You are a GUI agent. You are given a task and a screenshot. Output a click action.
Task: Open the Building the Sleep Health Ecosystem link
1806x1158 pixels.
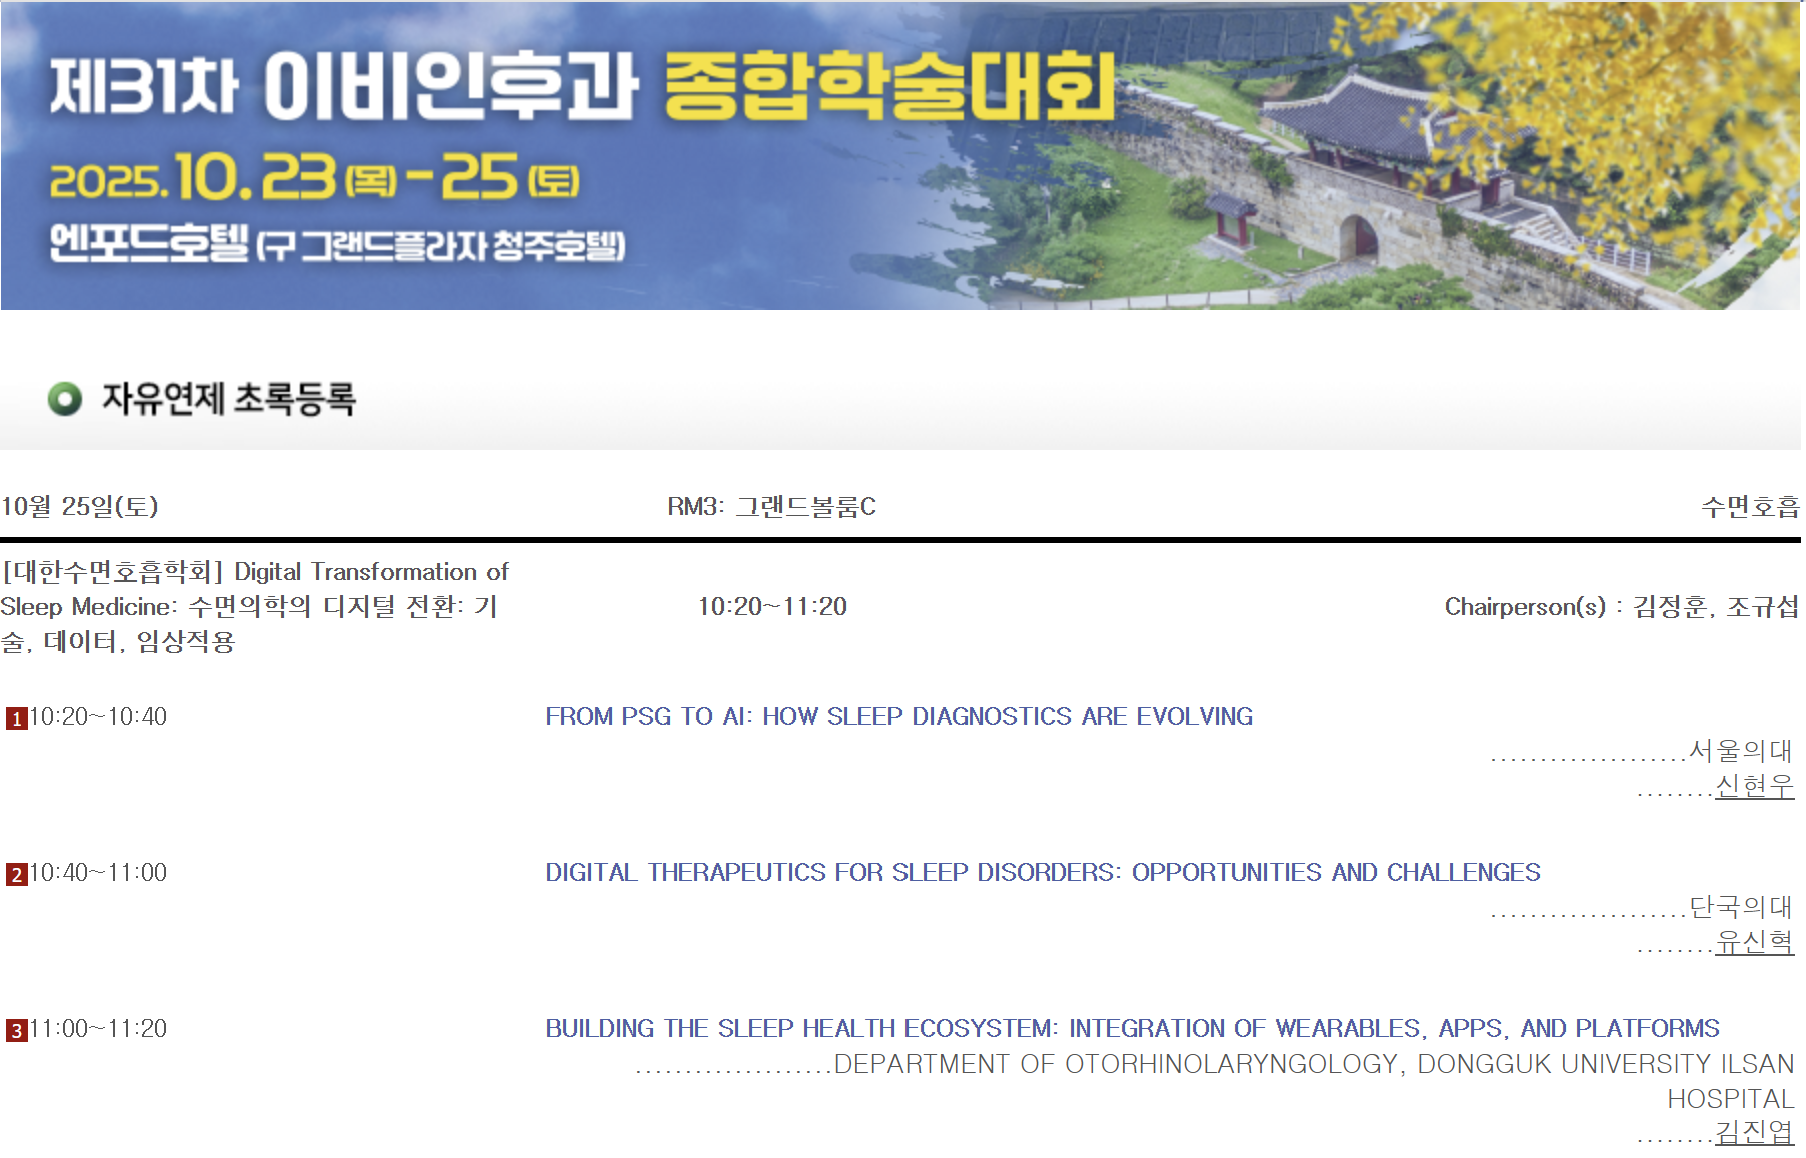point(1131,1029)
